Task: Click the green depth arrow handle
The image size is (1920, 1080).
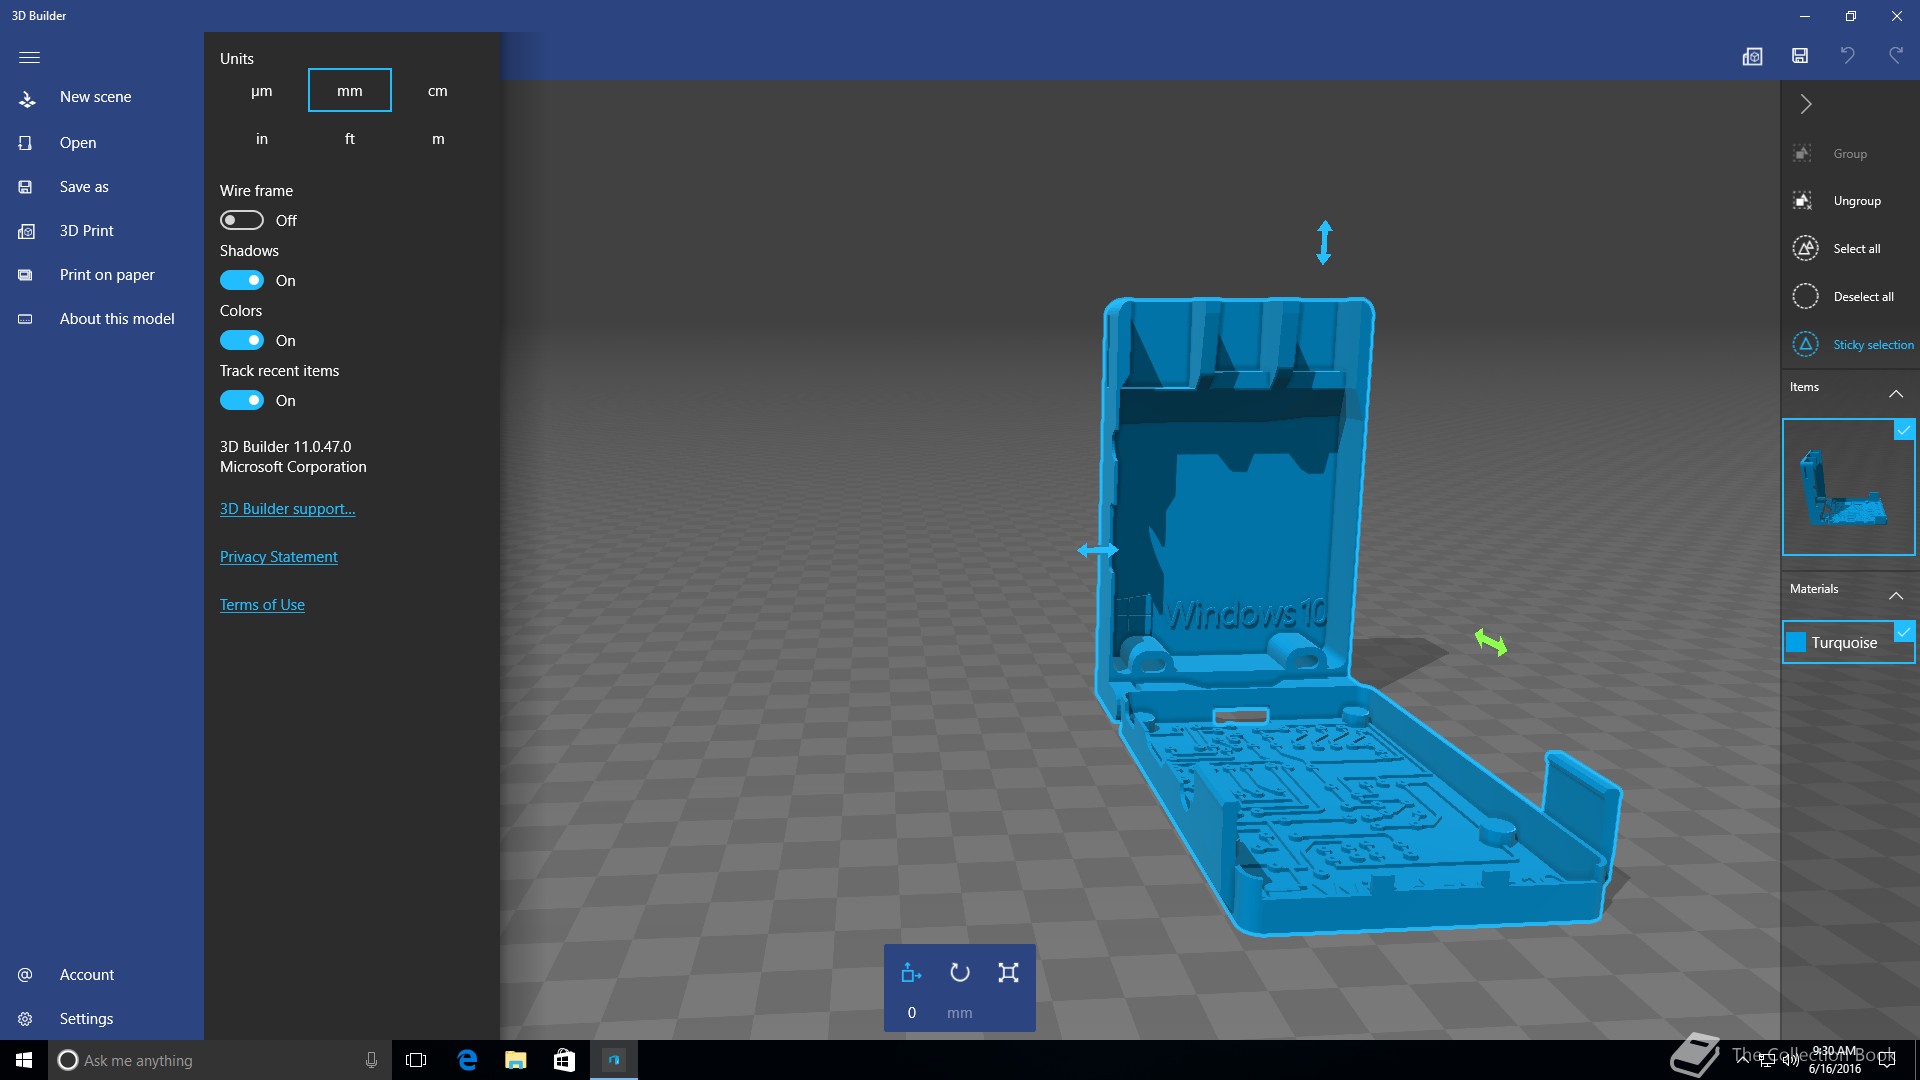Action: point(1491,642)
